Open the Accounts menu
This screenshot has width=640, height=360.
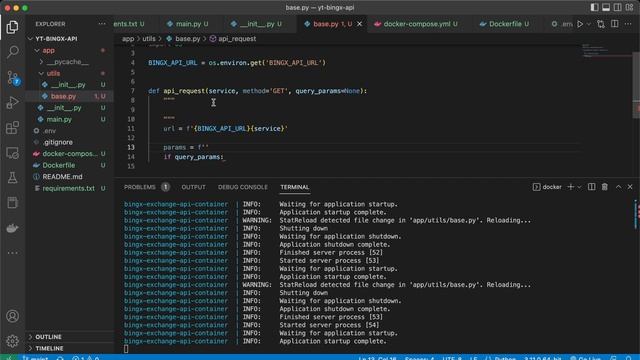(x=12, y=316)
